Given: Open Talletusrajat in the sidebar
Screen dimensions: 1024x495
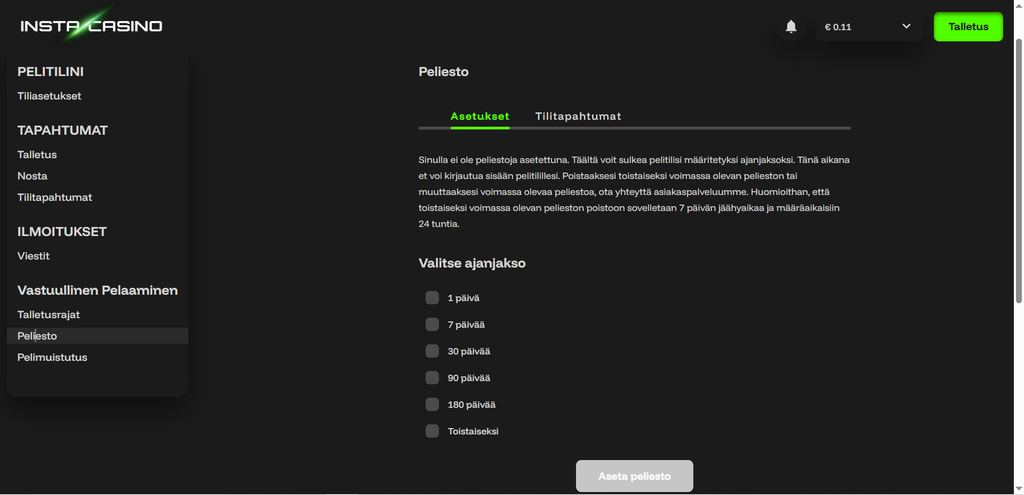Looking at the screenshot, I should coord(48,314).
